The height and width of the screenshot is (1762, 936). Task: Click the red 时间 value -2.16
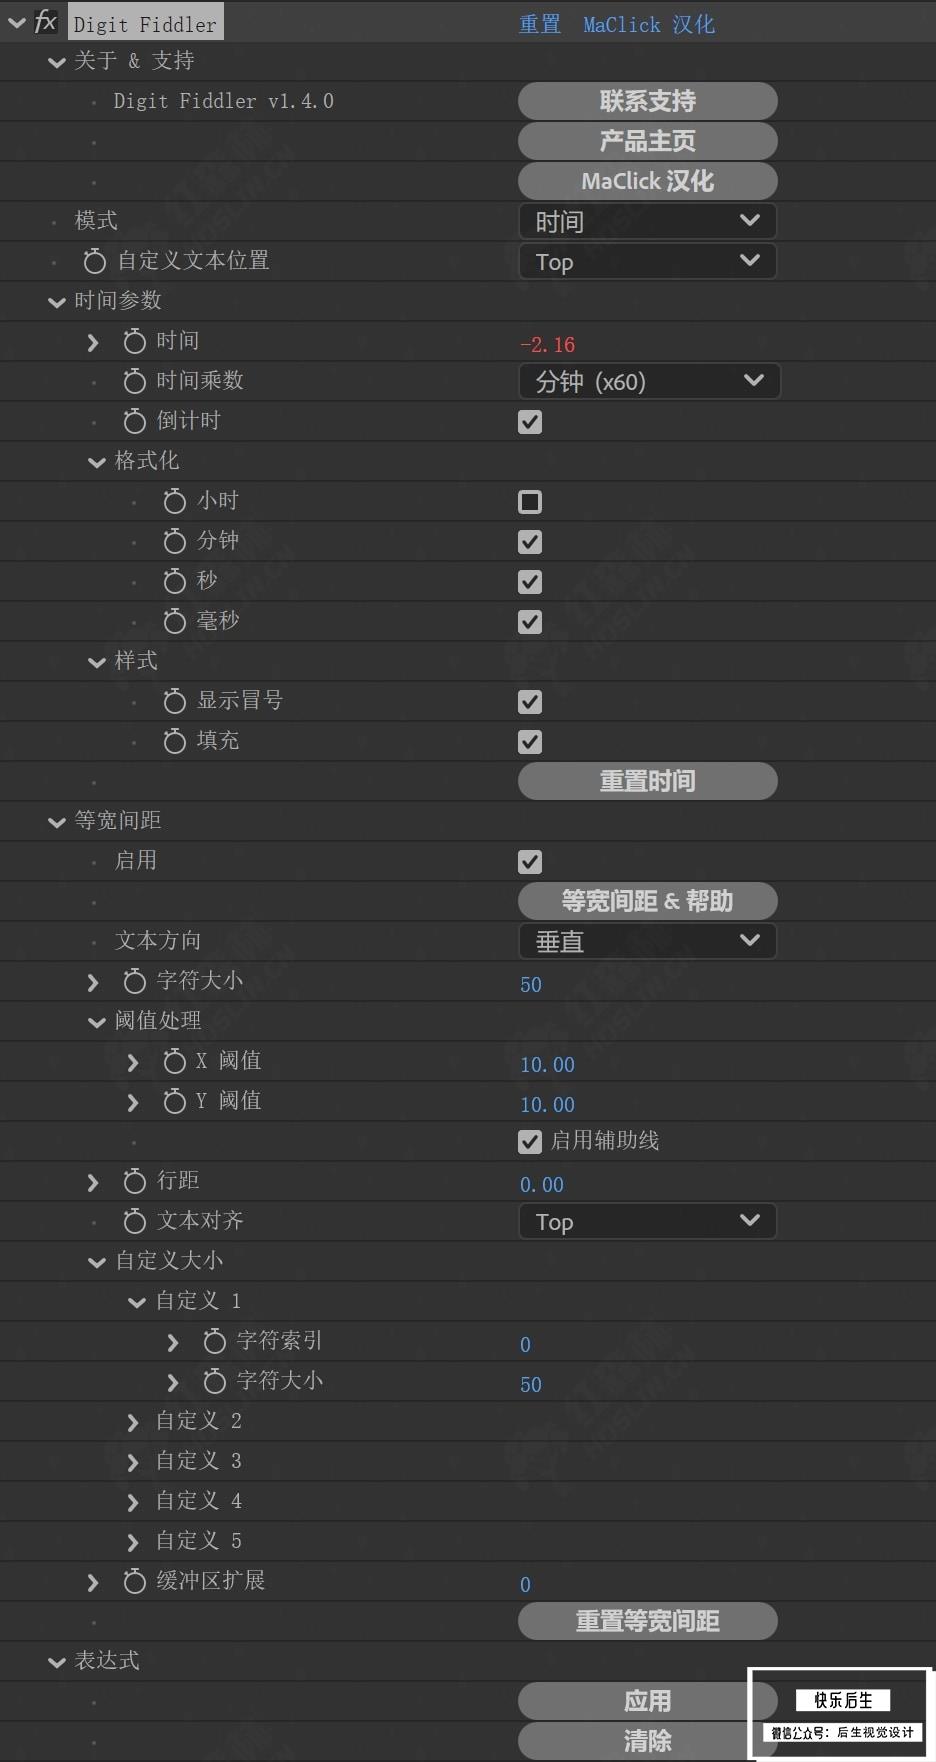pos(548,345)
